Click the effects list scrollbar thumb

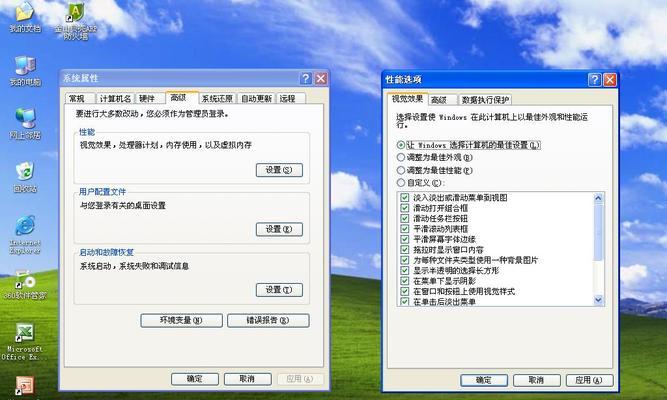click(x=598, y=232)
